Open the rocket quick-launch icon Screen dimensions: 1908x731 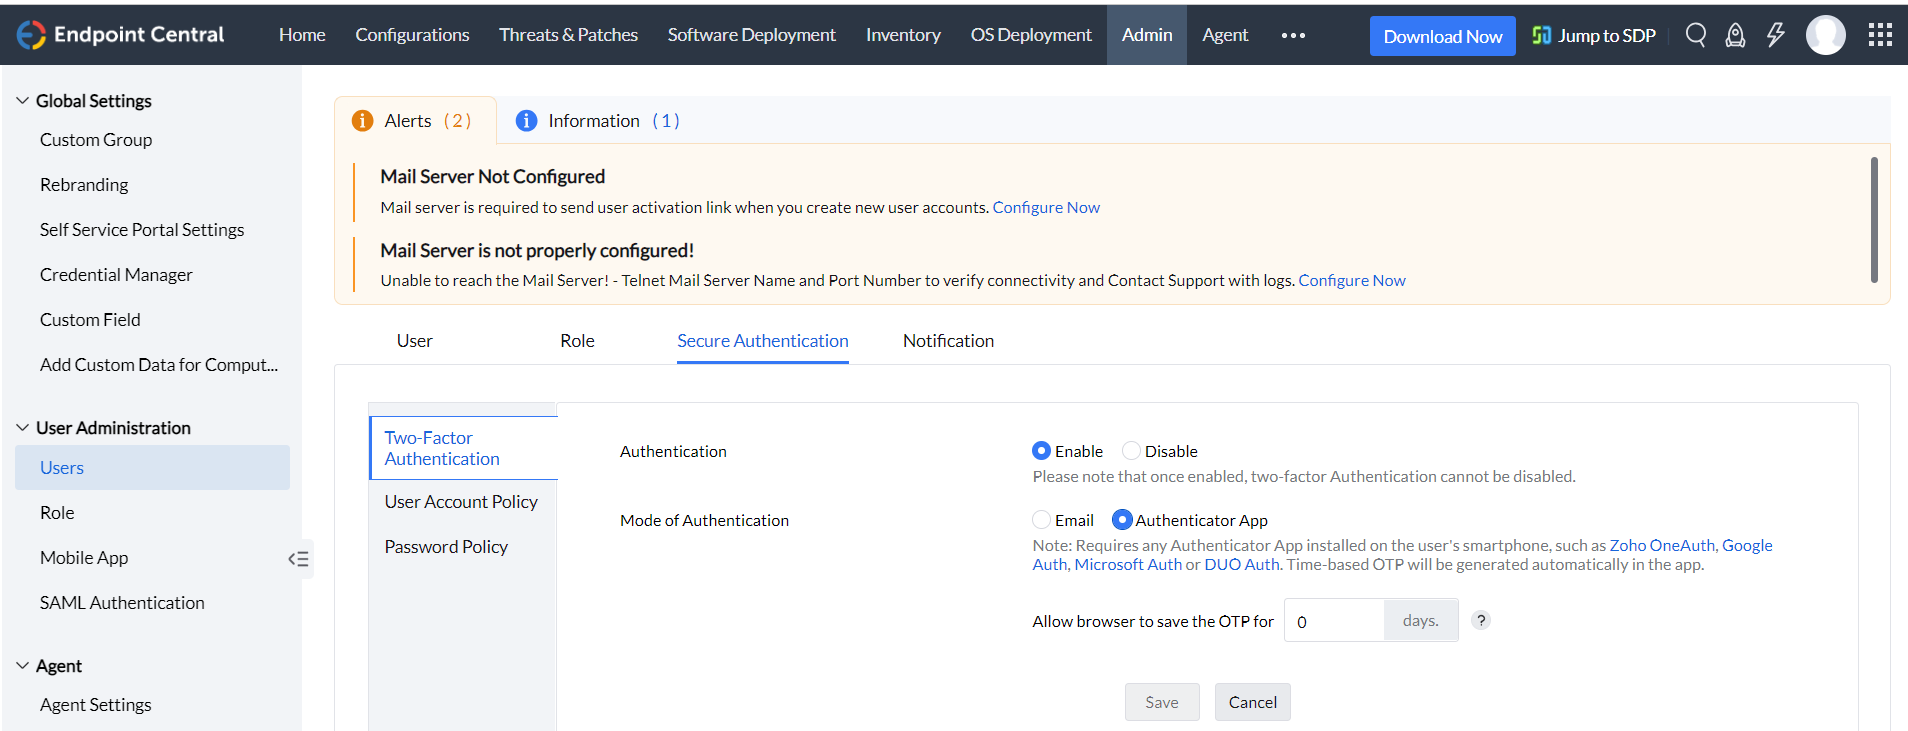(x=1735, y=36)
